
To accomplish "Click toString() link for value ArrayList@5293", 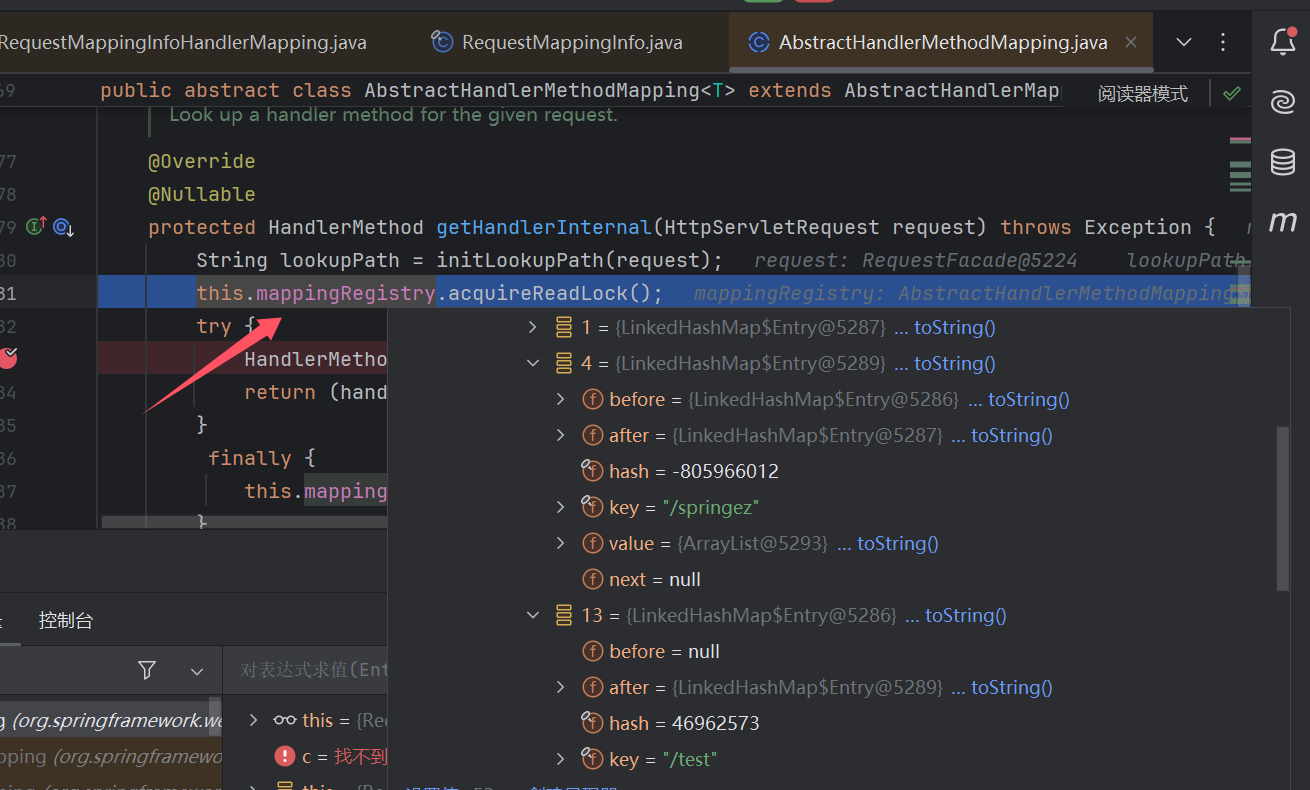I will 898,543.
